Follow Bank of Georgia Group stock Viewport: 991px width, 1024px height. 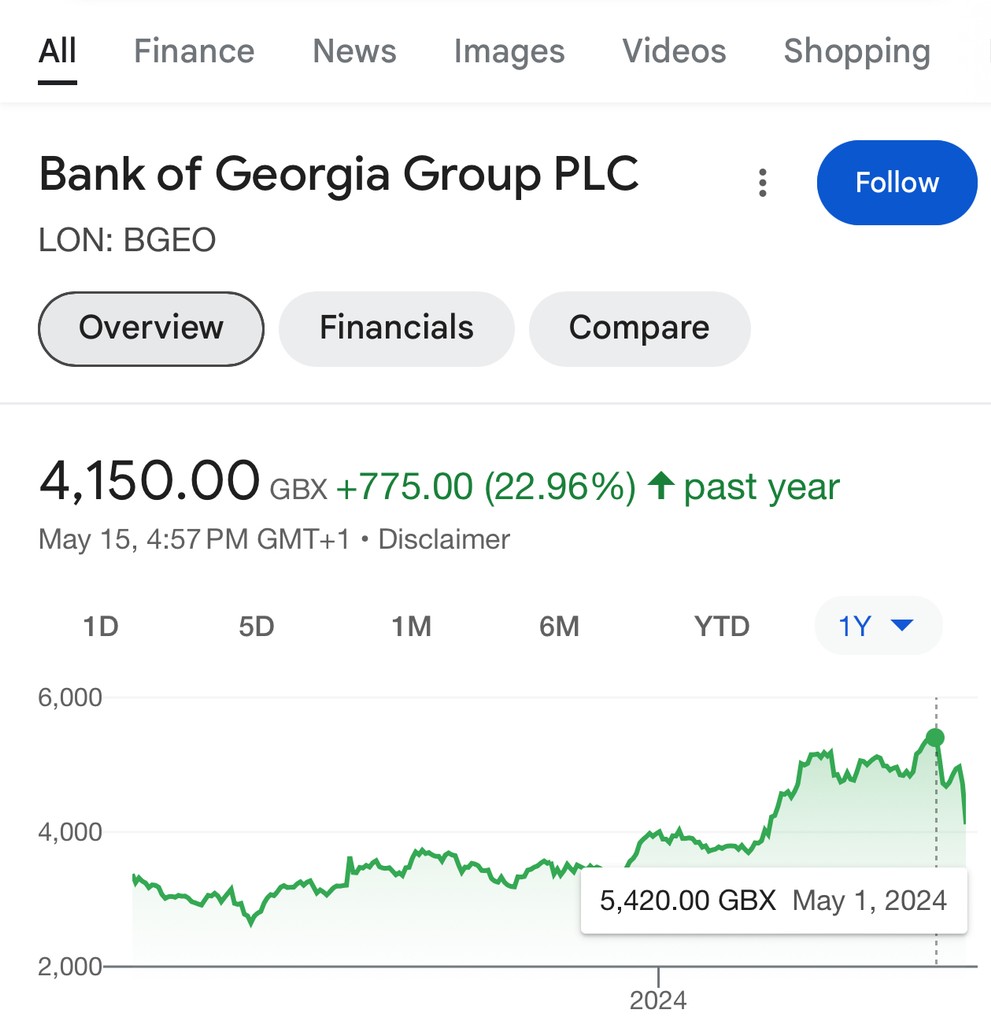(x=896, y=183)
